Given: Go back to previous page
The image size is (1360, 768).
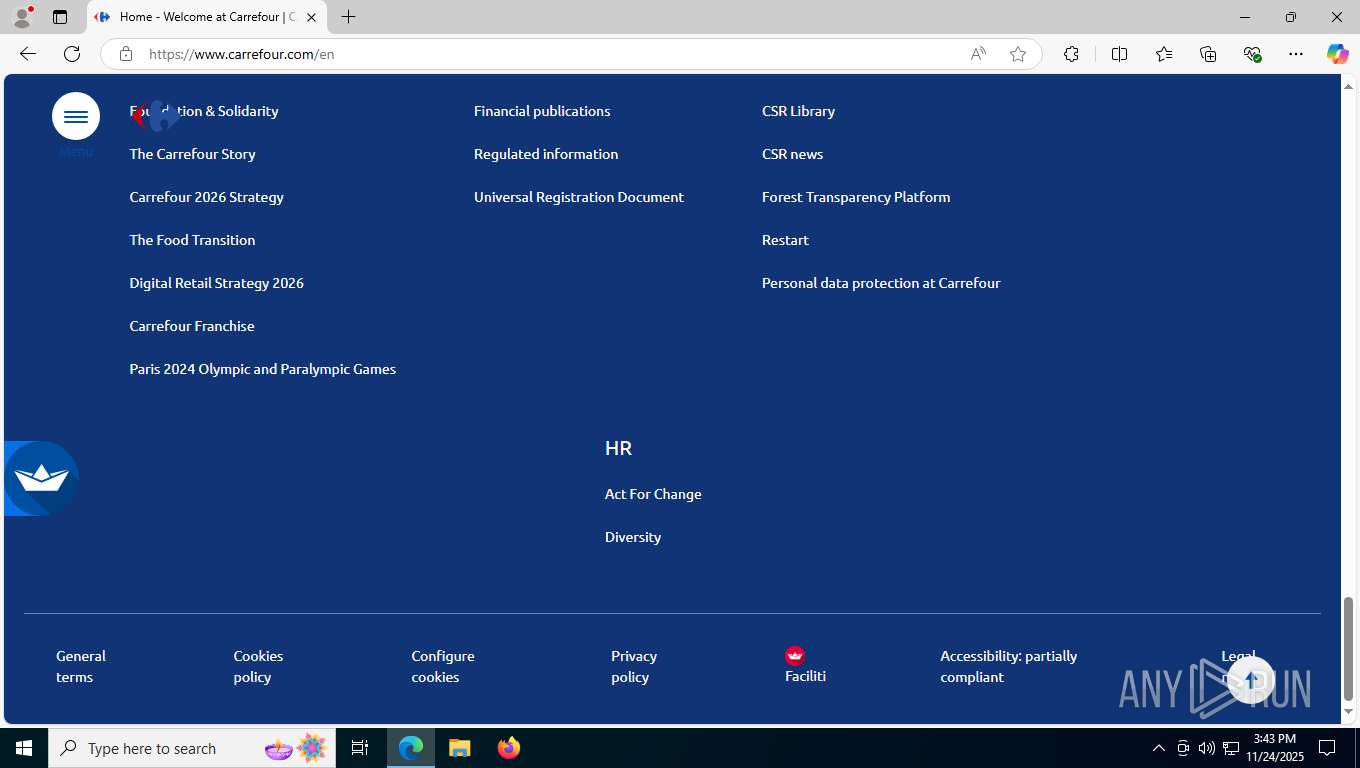Looking at the screenshot, I should [28, 54].
